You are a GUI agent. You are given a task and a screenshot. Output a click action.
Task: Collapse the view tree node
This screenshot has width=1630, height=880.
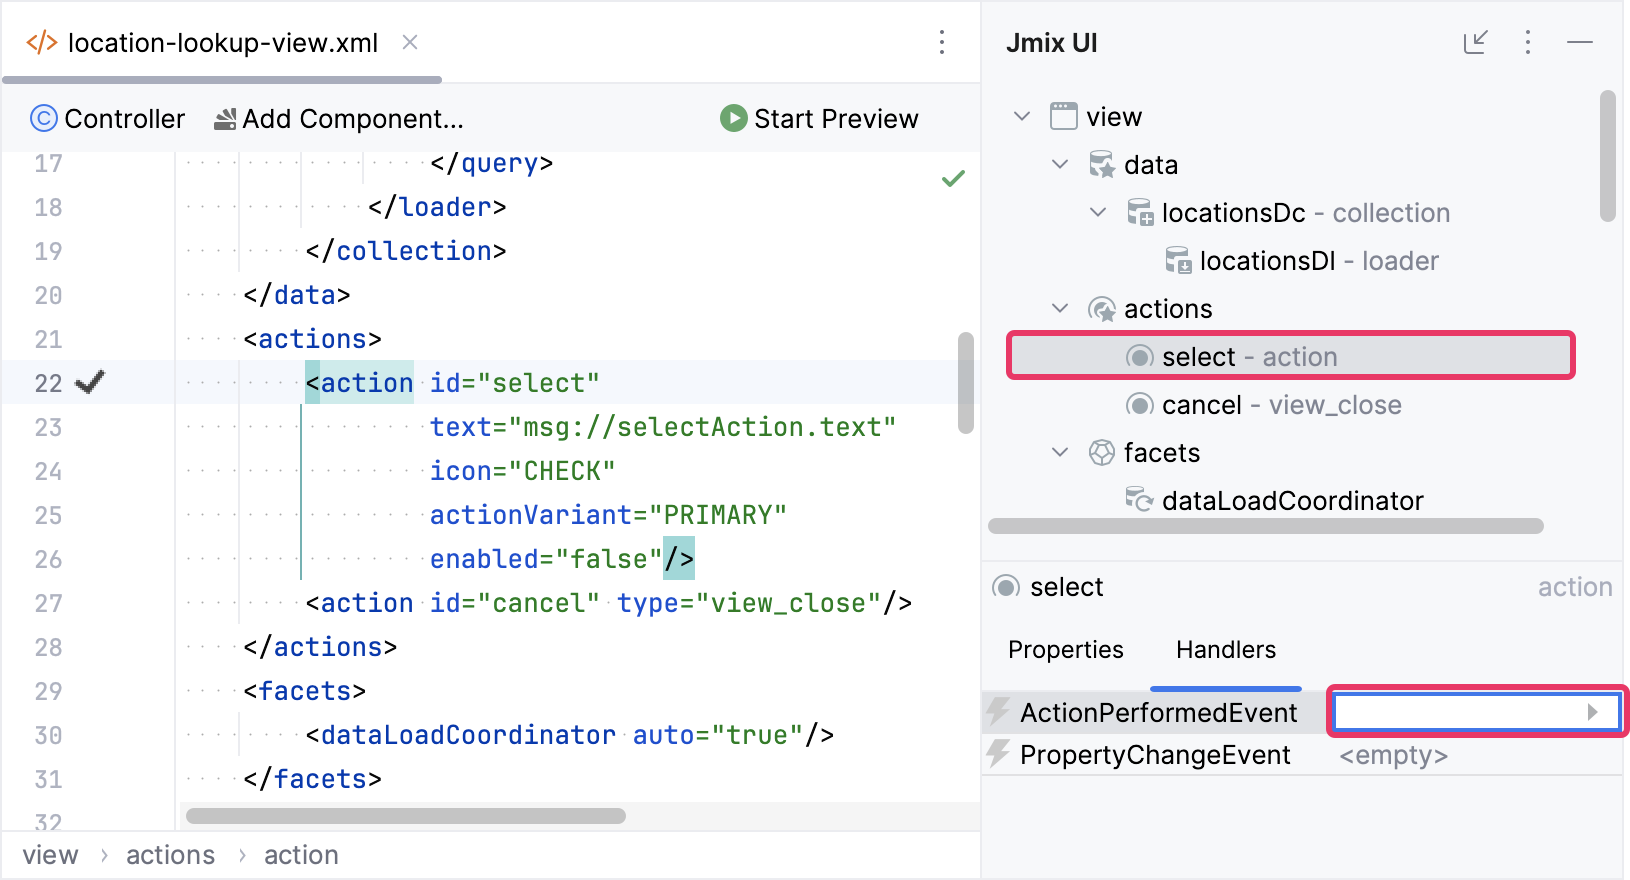pos(1022,116)
